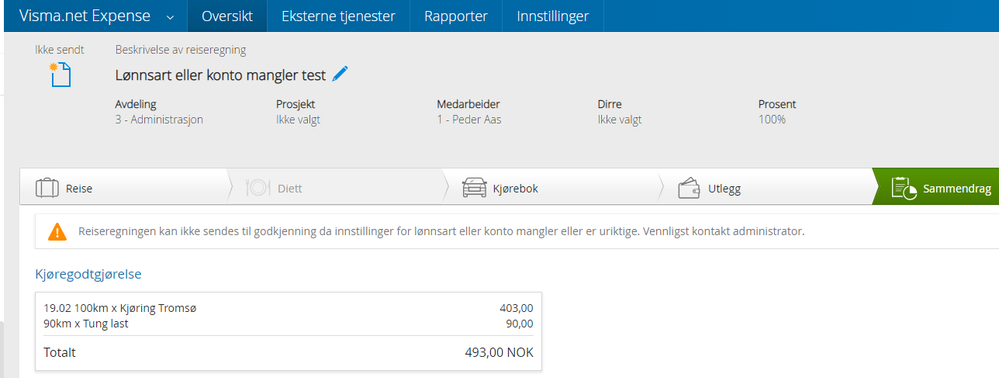This screenshot has height=378, width=999.
Task: Click the warning message about lønnsart eller konto
Action: point(442,231)
